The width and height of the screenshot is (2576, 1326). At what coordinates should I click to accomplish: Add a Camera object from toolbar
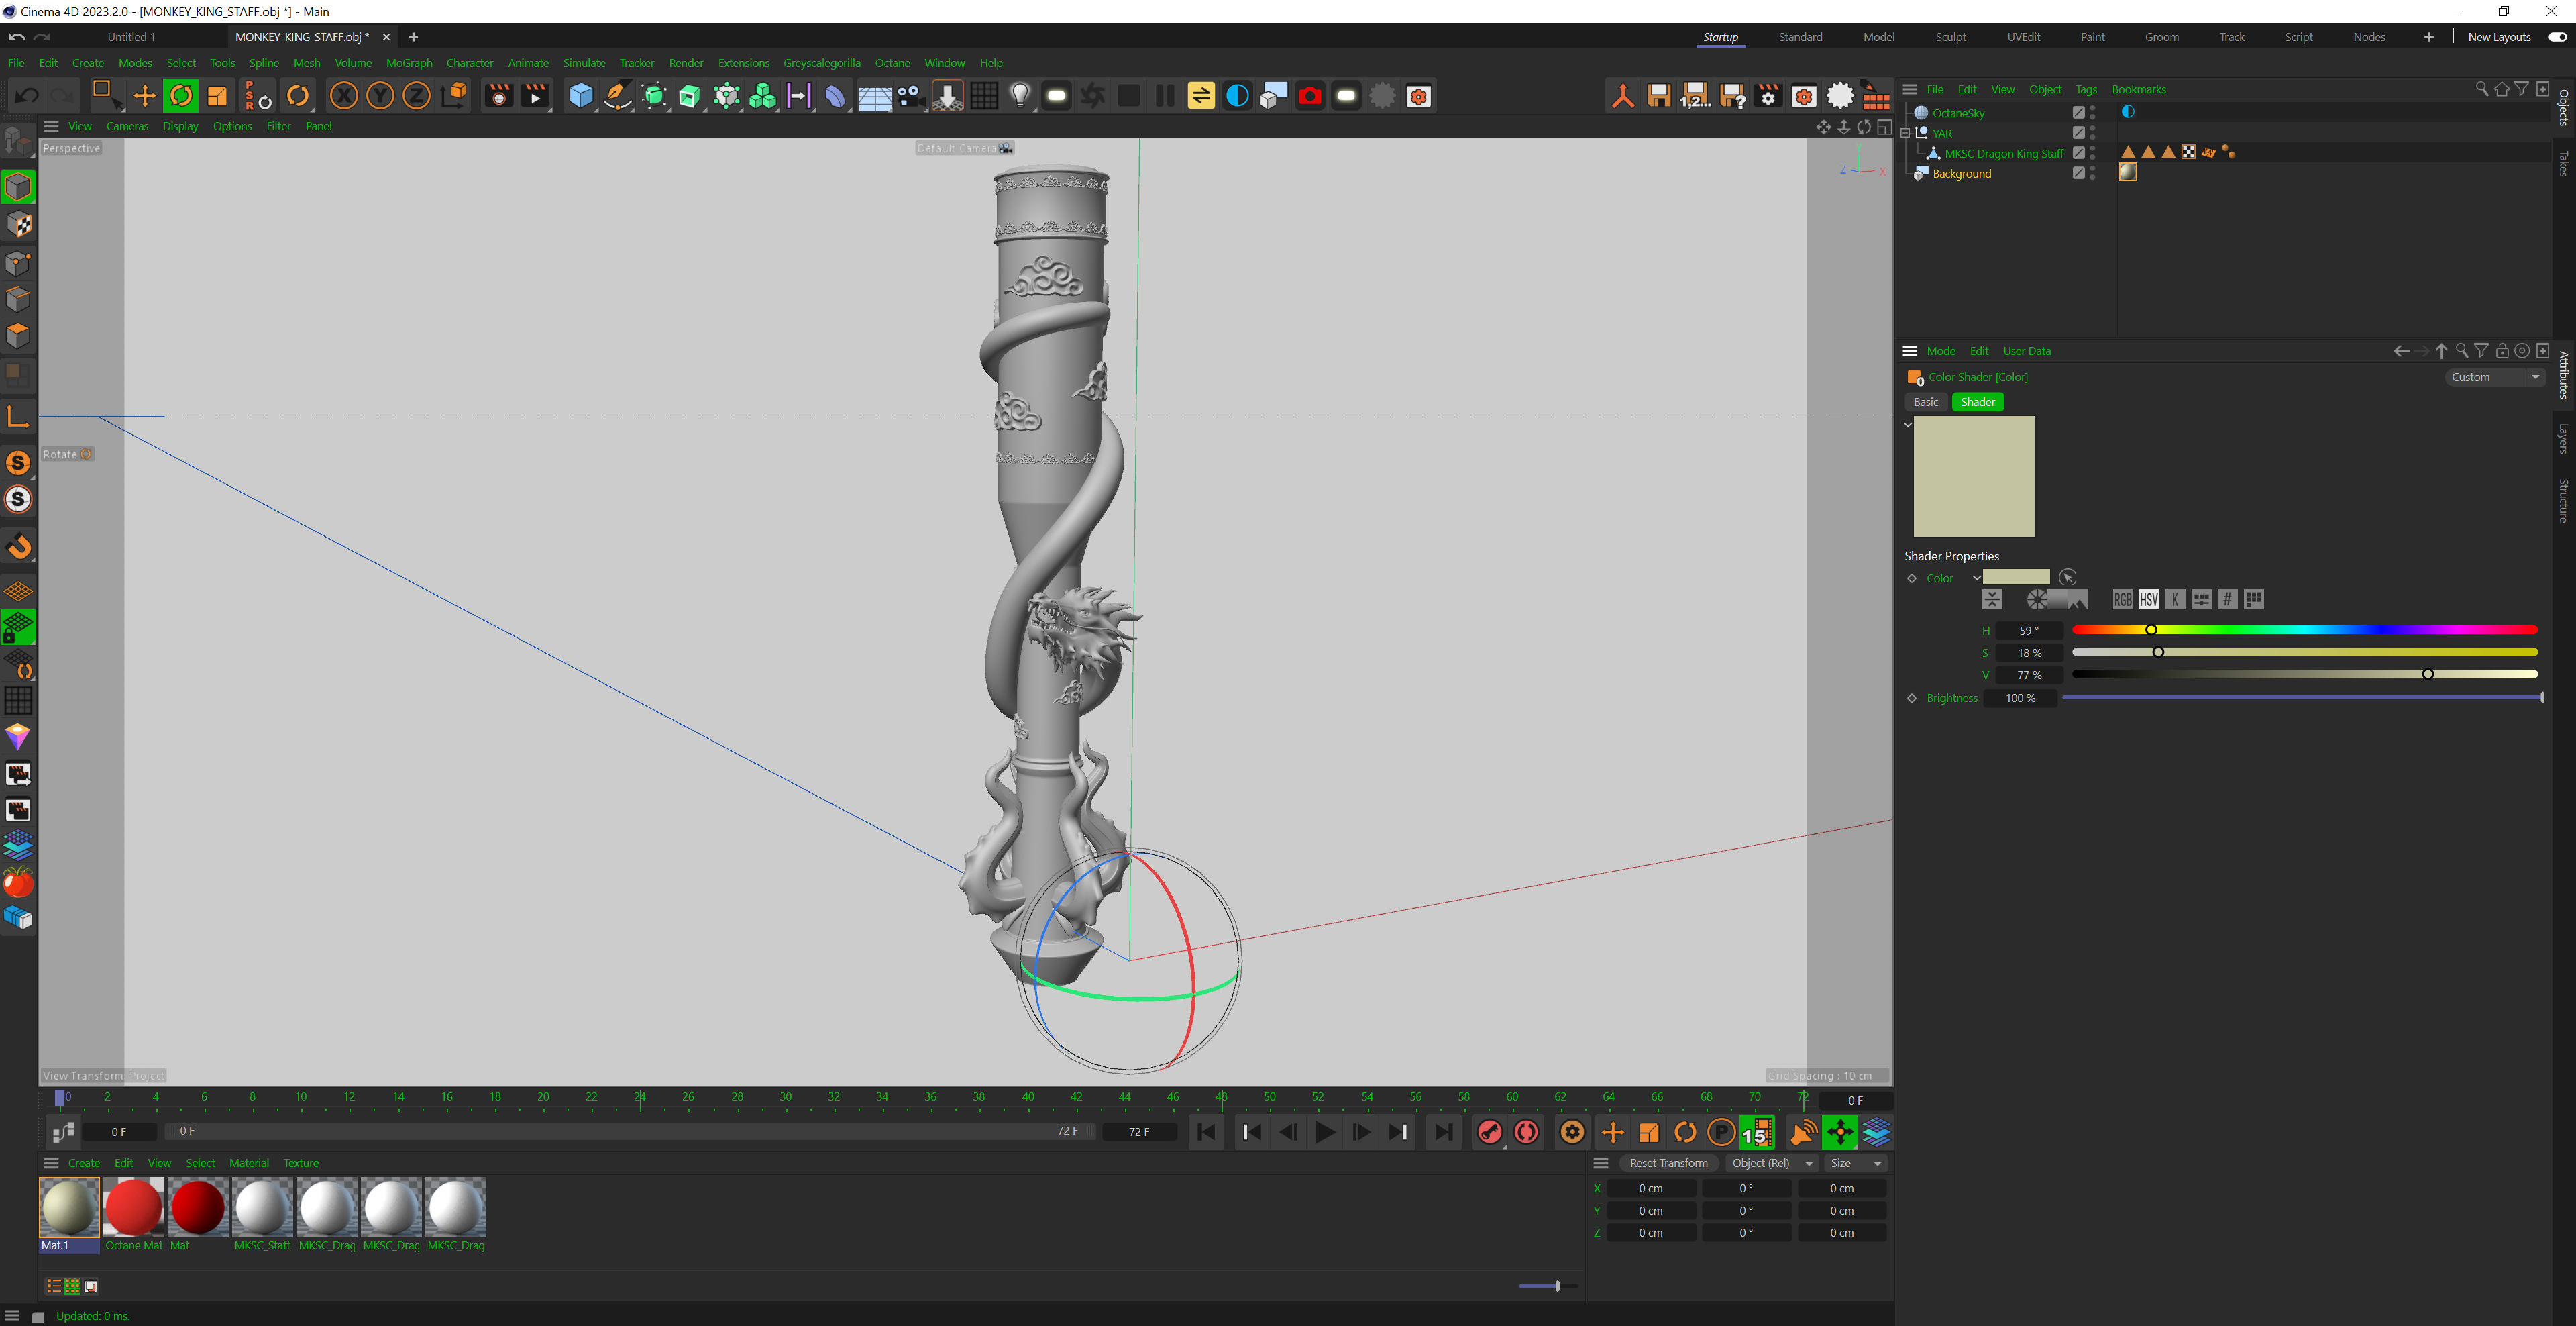pos(910,96)
